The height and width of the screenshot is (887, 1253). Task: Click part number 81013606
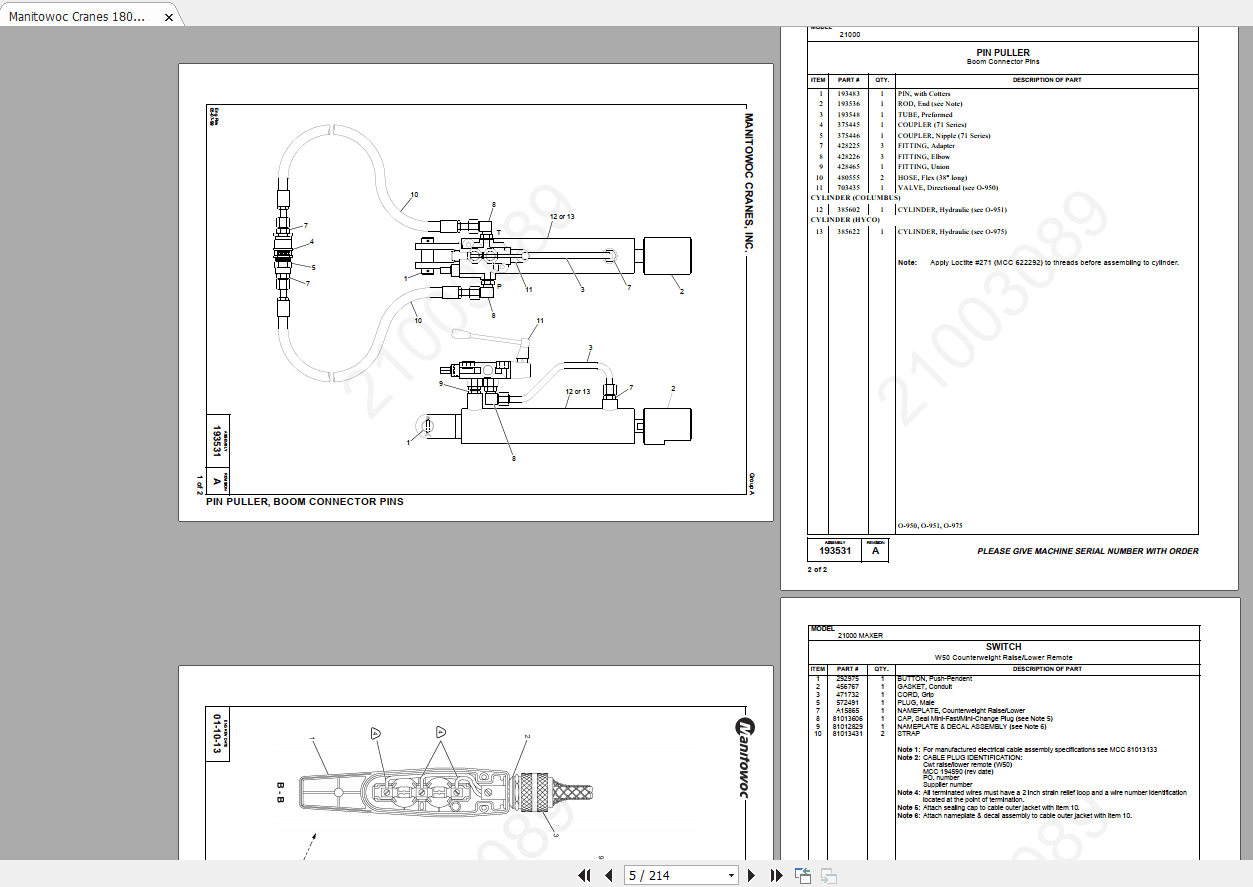[848, 719]
